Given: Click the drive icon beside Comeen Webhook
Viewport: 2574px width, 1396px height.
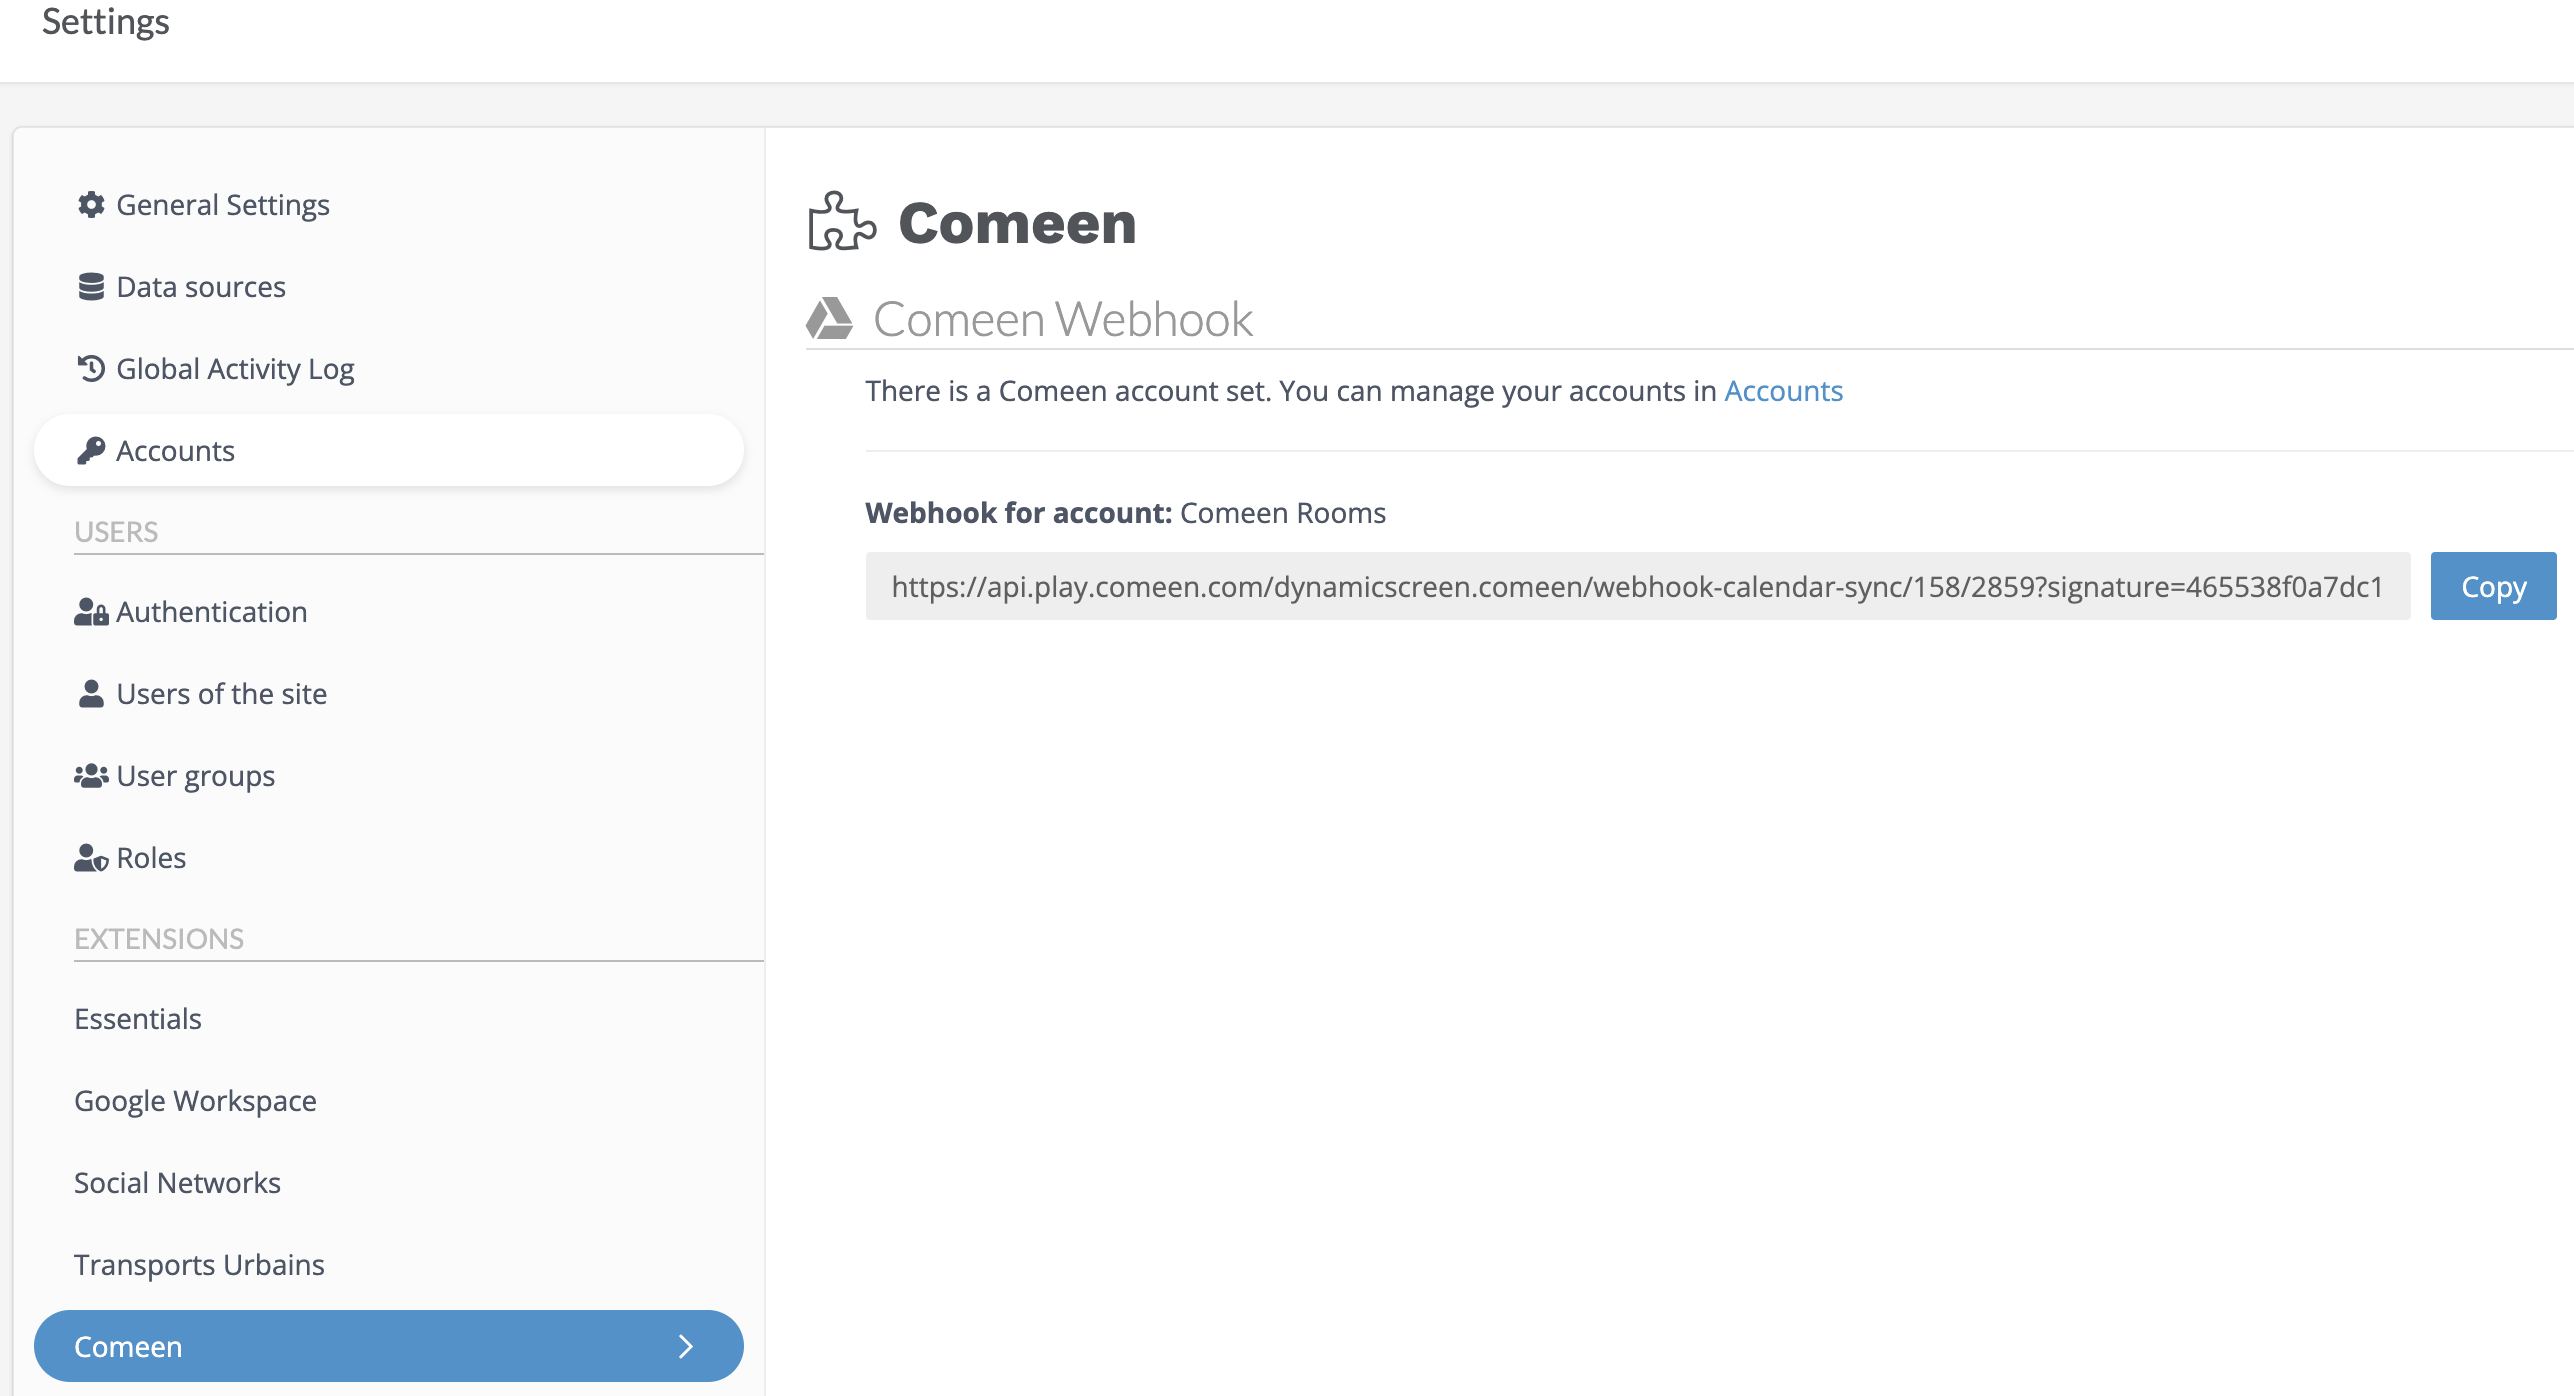Looking at the screenshot, I should [829, 319].
